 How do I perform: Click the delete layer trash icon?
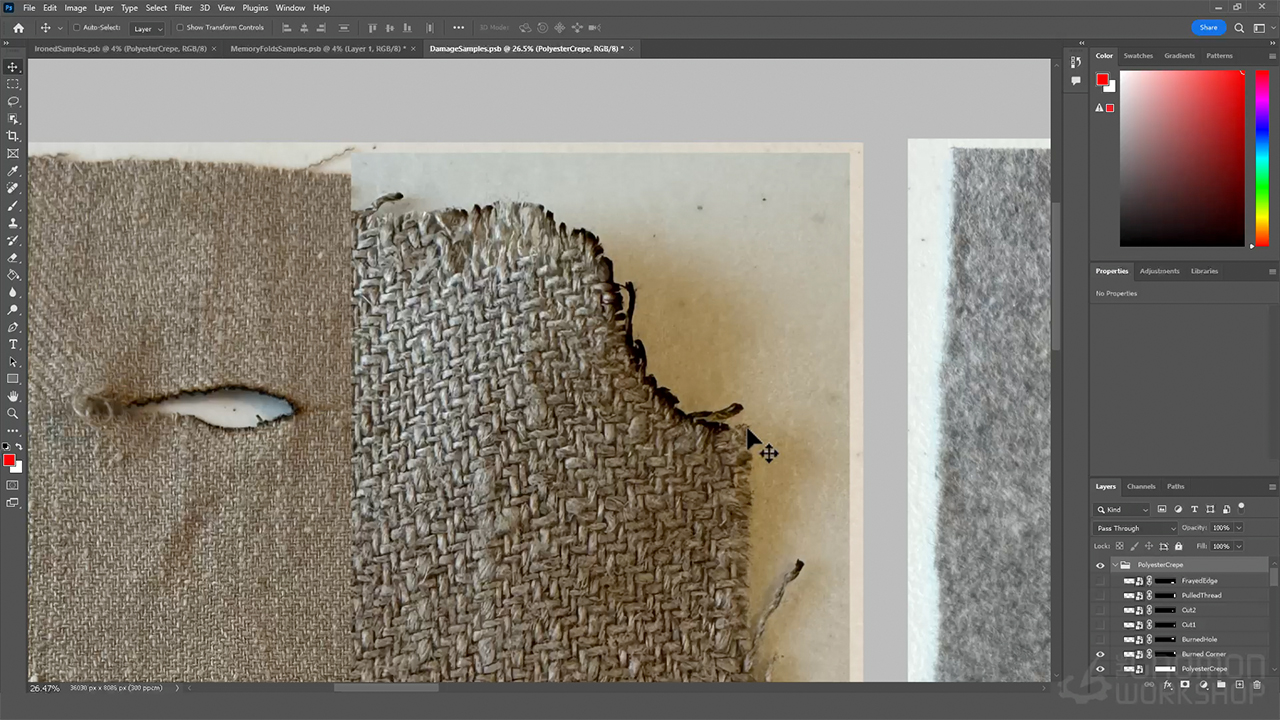pos(1257,685)
